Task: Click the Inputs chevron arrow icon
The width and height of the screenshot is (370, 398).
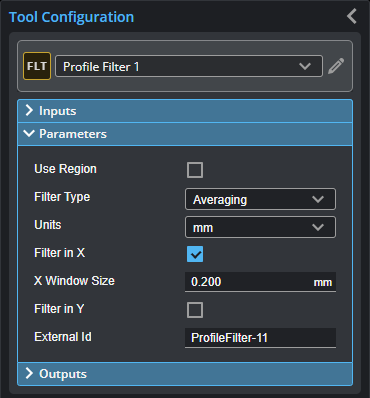Action: coord(29,110)
